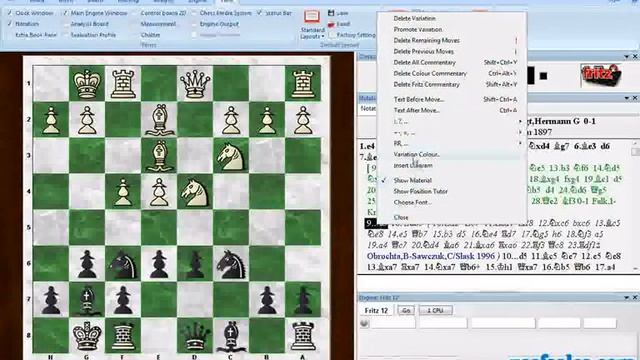The image size is (640, 360).
Task: Select the black queen on d8
Action: click(x=195, y=336)
